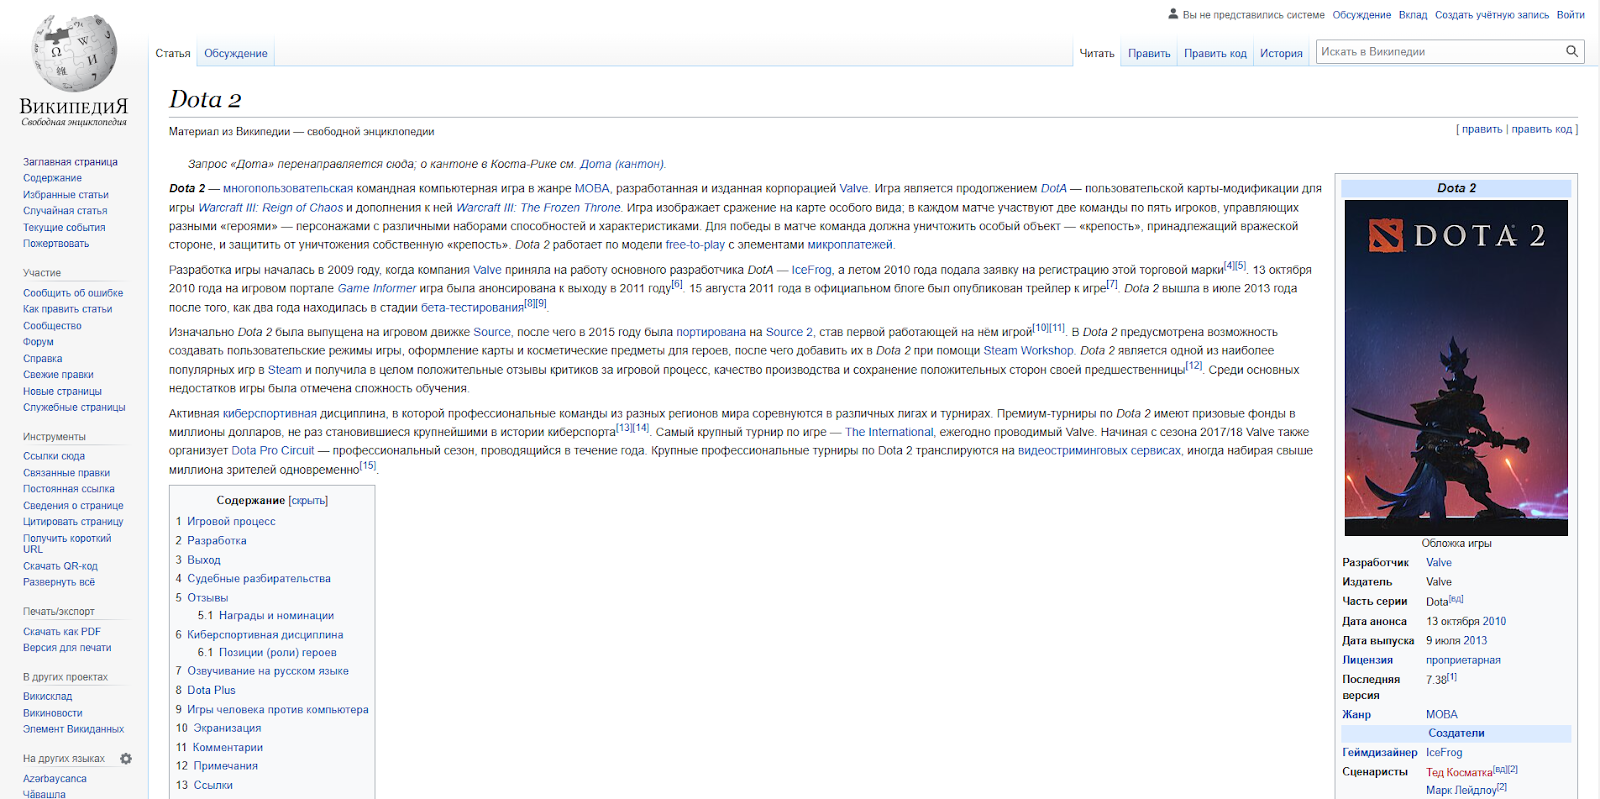Open Valve link in Разработчик row
1600x799 pixels.
1439,563
